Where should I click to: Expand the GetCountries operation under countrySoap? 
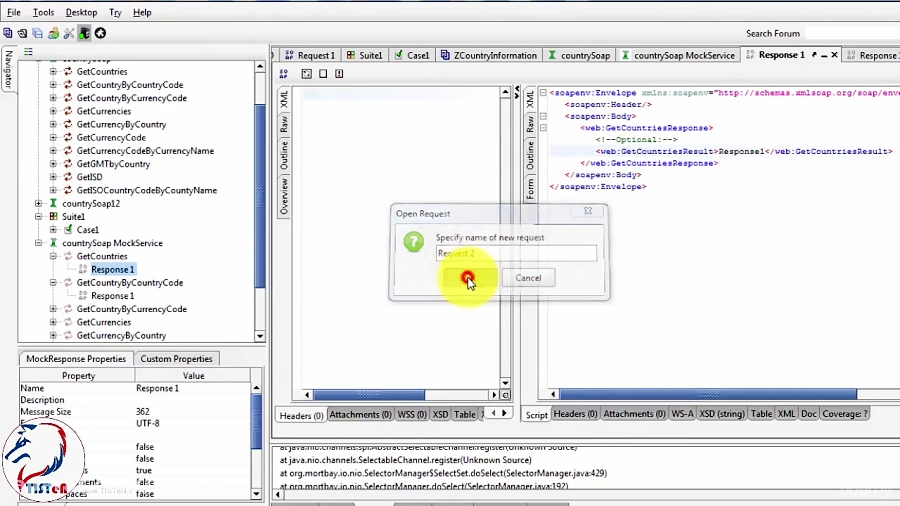point(53,72)
